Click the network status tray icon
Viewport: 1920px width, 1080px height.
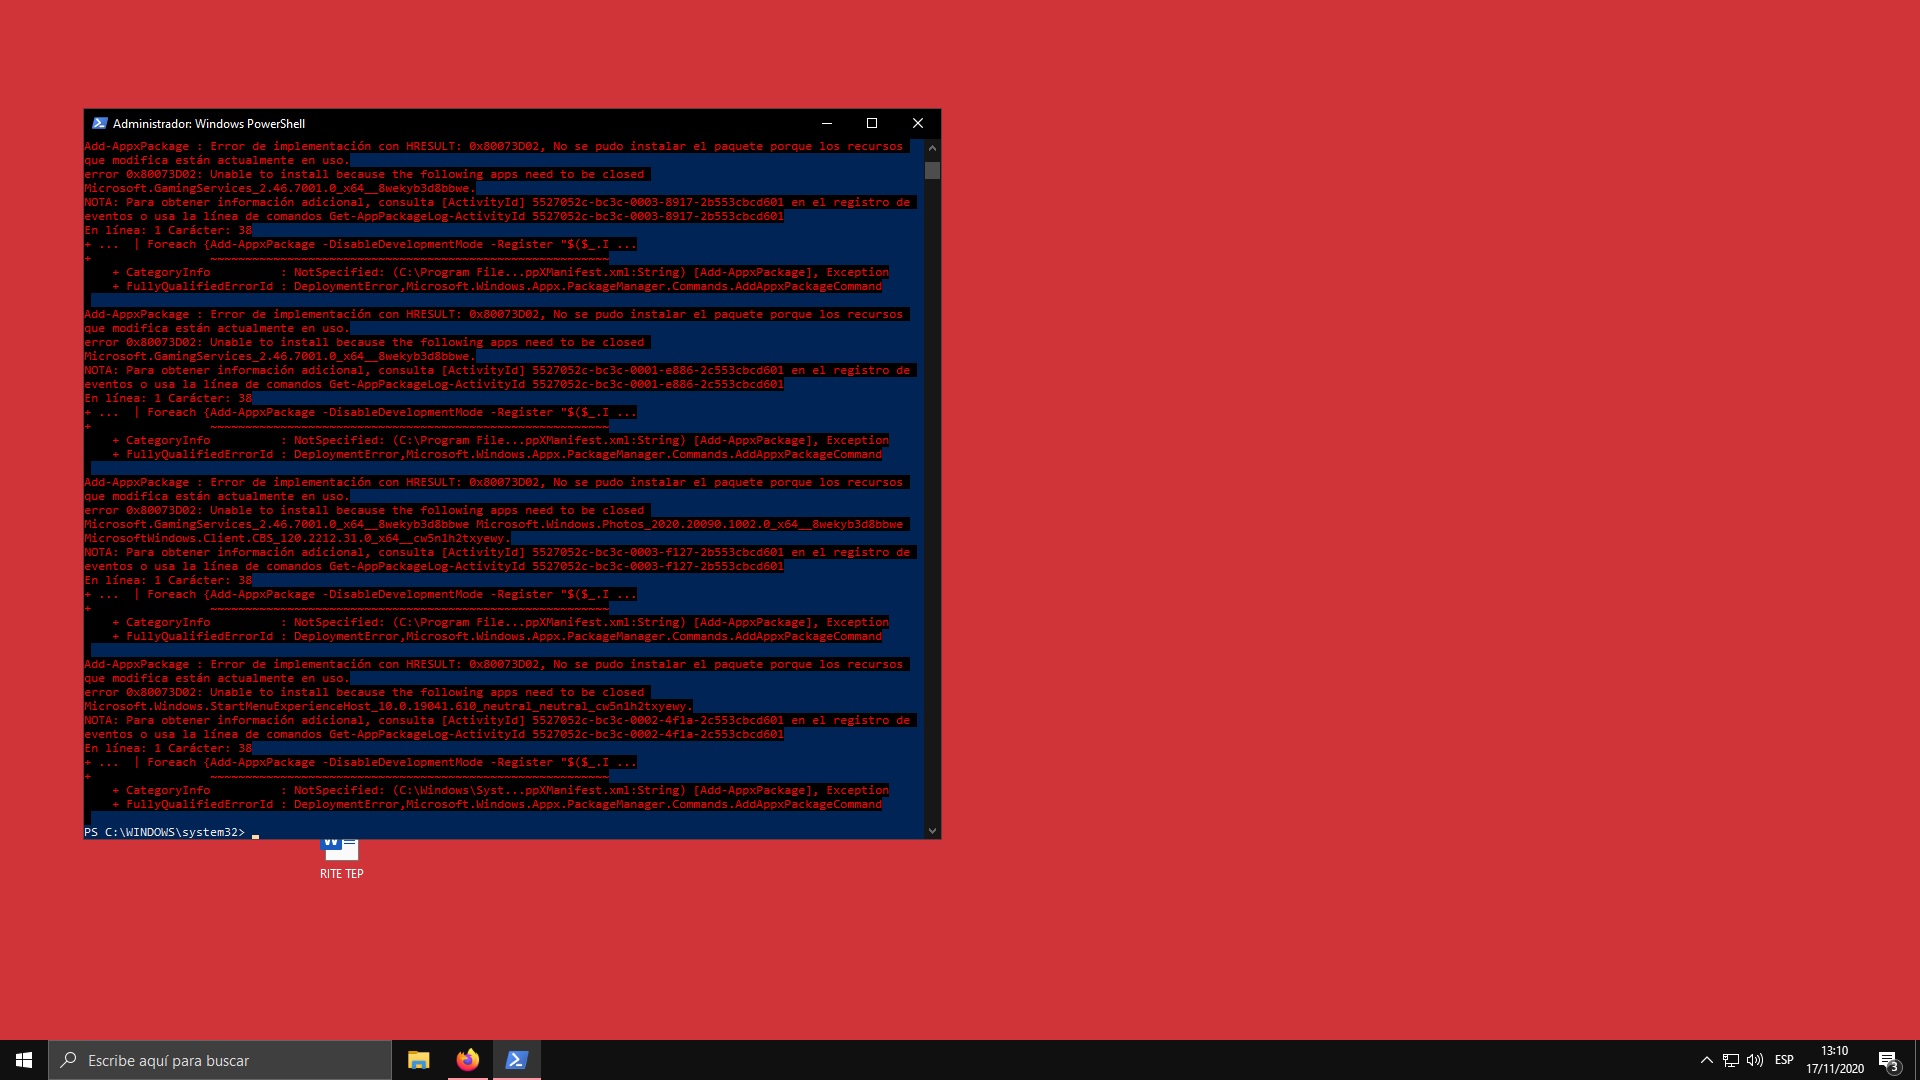[1730, 1060]
